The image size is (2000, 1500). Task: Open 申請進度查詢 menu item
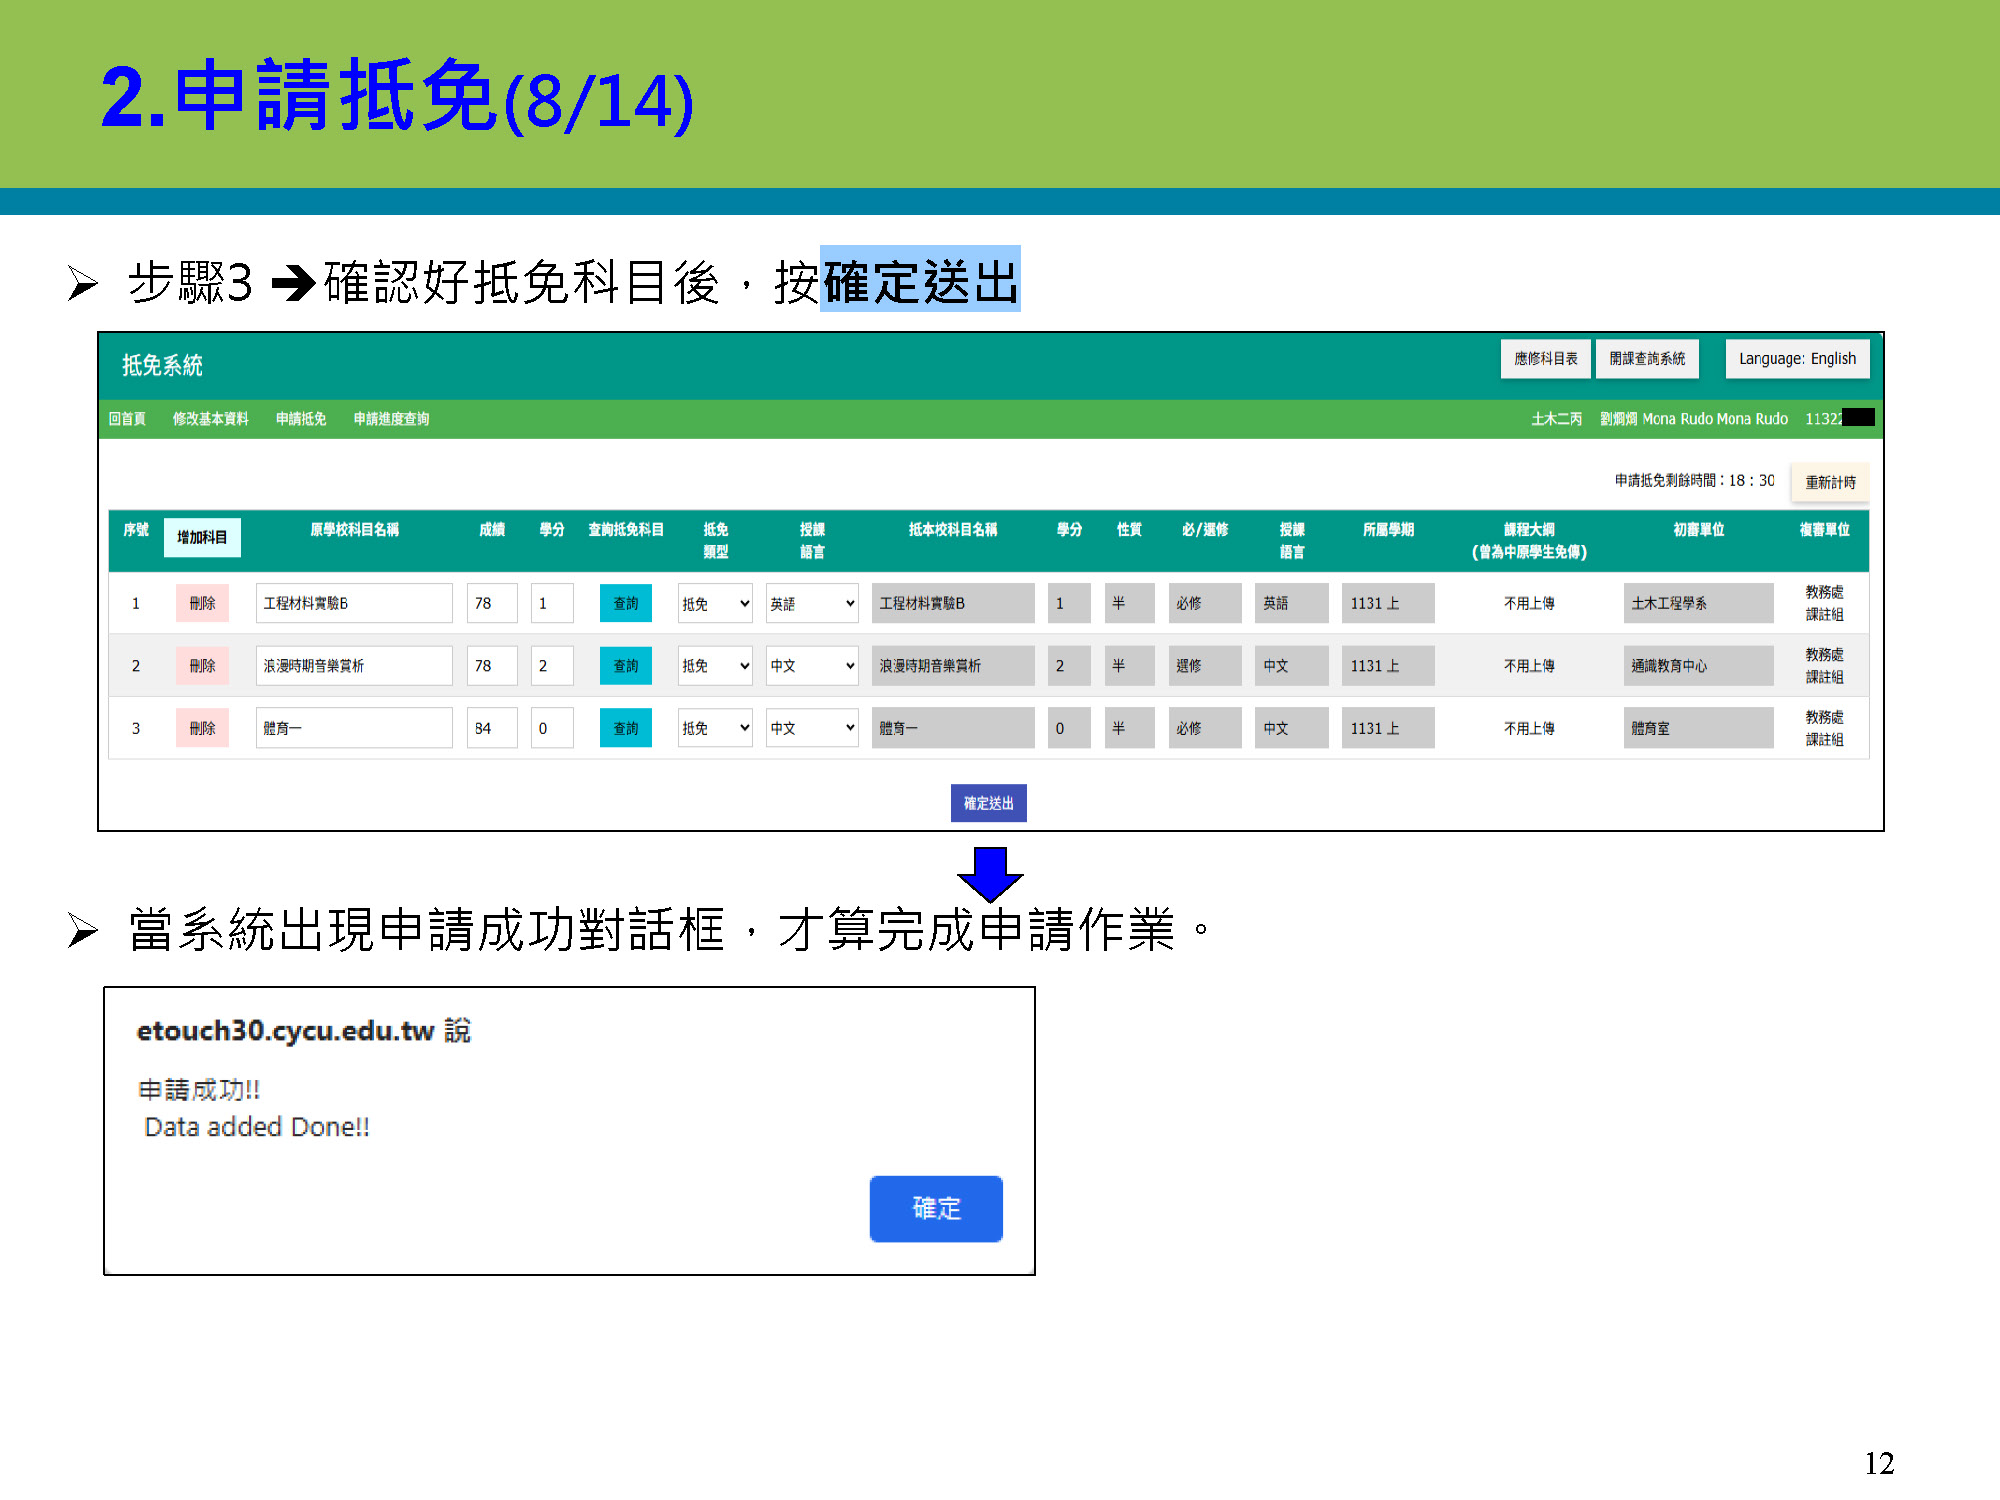pos(391,419)
